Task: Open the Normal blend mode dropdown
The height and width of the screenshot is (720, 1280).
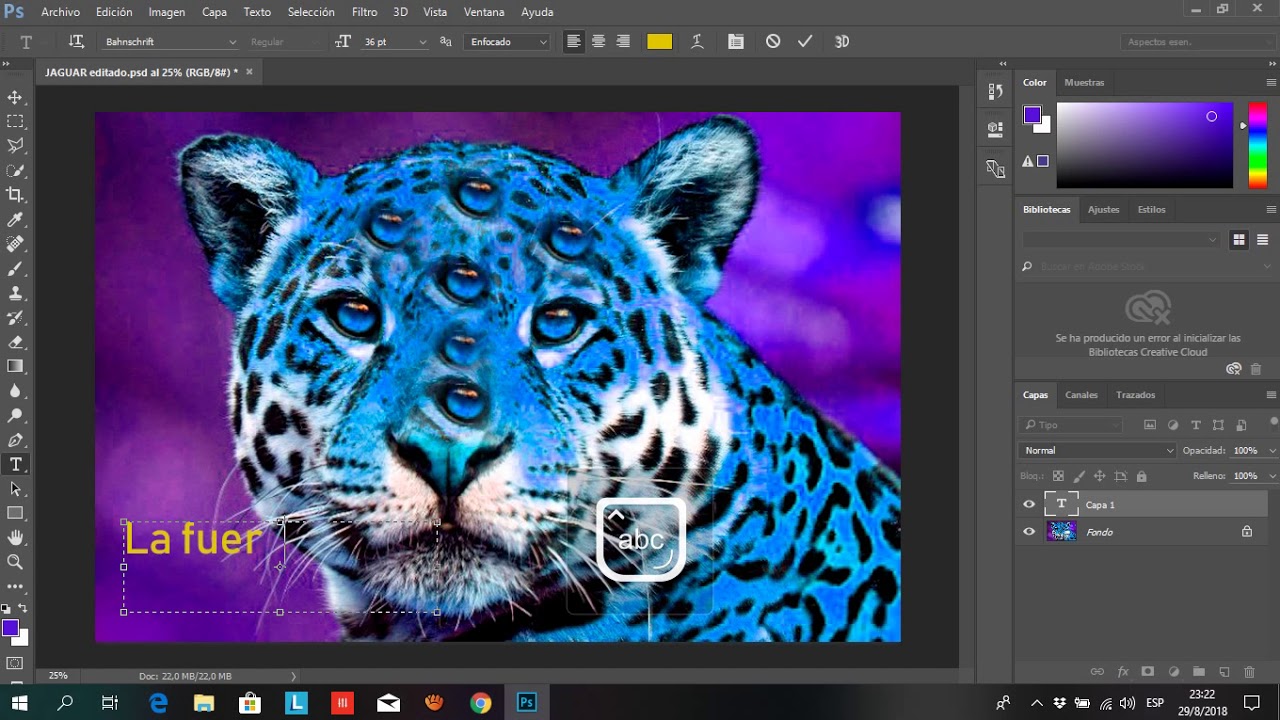Action: [1098, 451]
